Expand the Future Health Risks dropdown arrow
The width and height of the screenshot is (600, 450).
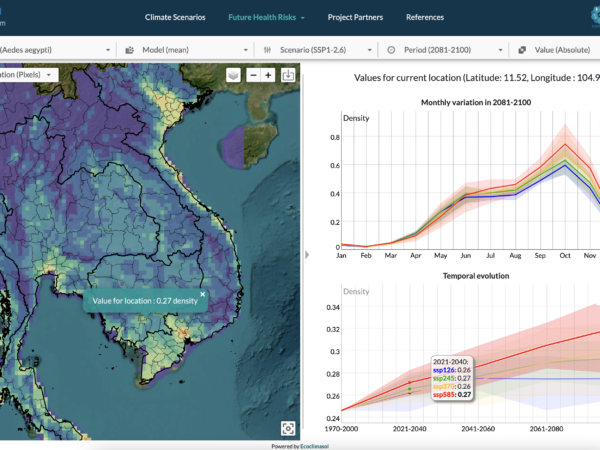click(x=303, y=18)
